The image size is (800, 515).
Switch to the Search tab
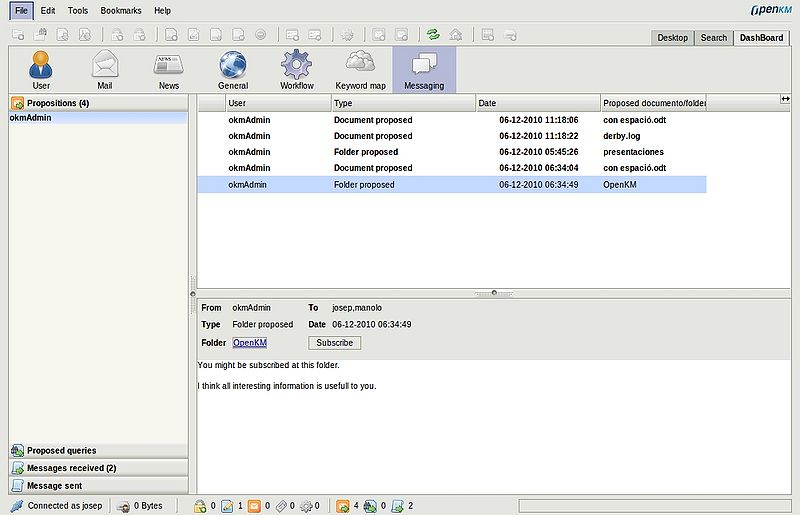pos(713,38)
